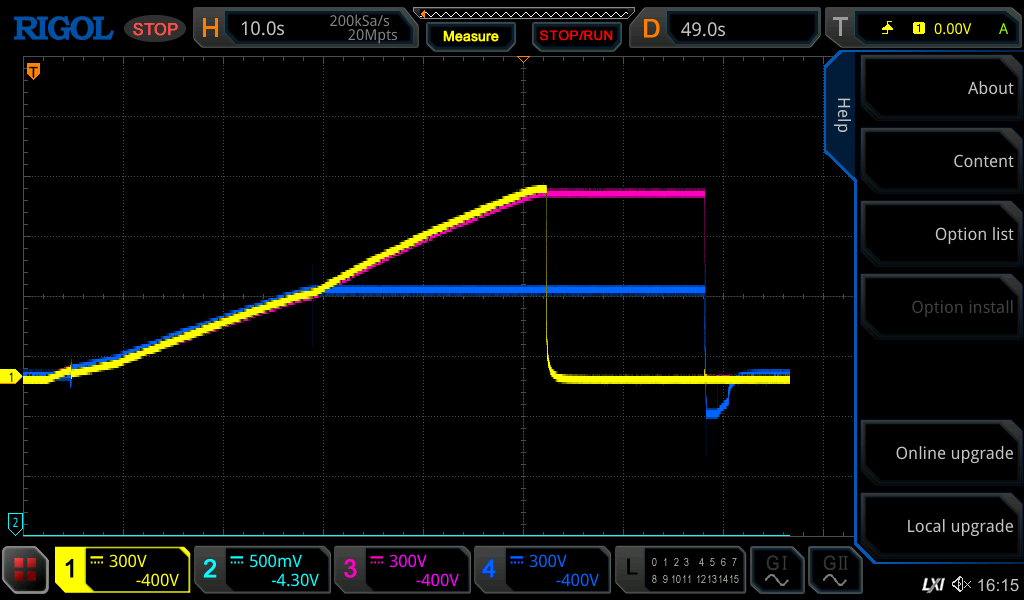Toggle channel 2 cyan 500mV label
The width and height of the screenshot is (1024, 600).
(x=261, y=570)
